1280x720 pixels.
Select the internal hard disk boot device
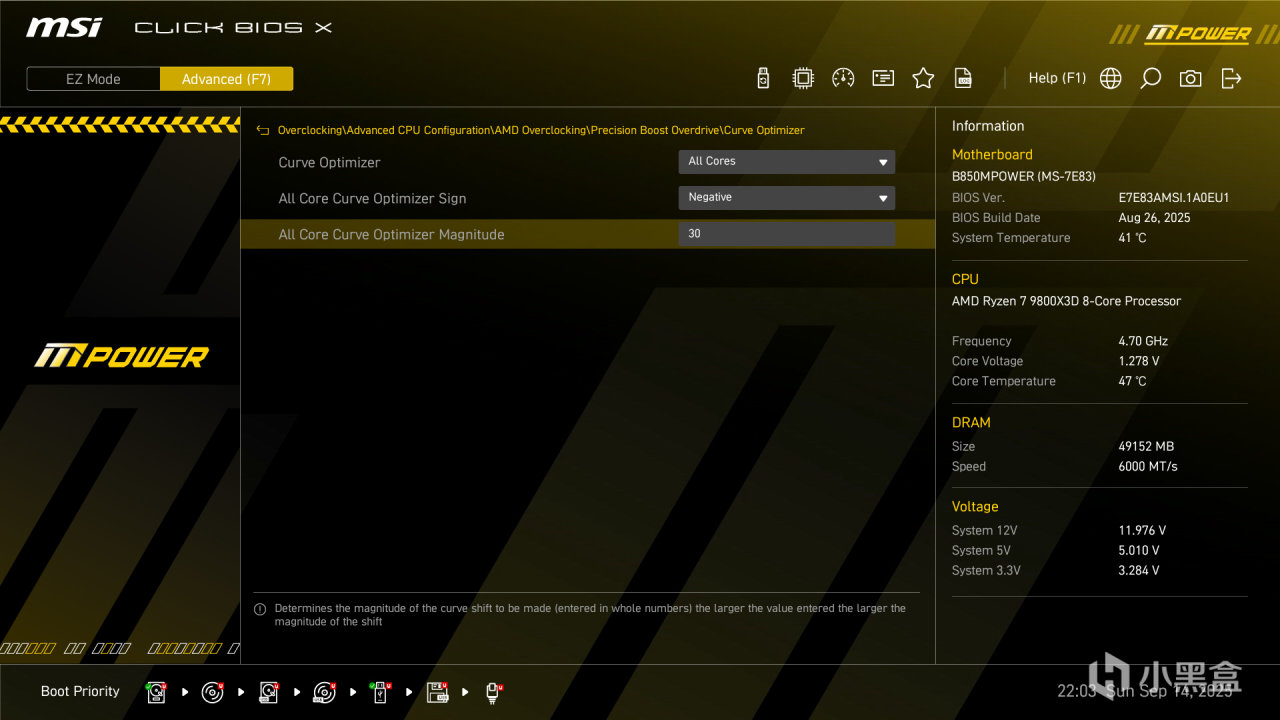pyautogui.click(x=157, y=692)
